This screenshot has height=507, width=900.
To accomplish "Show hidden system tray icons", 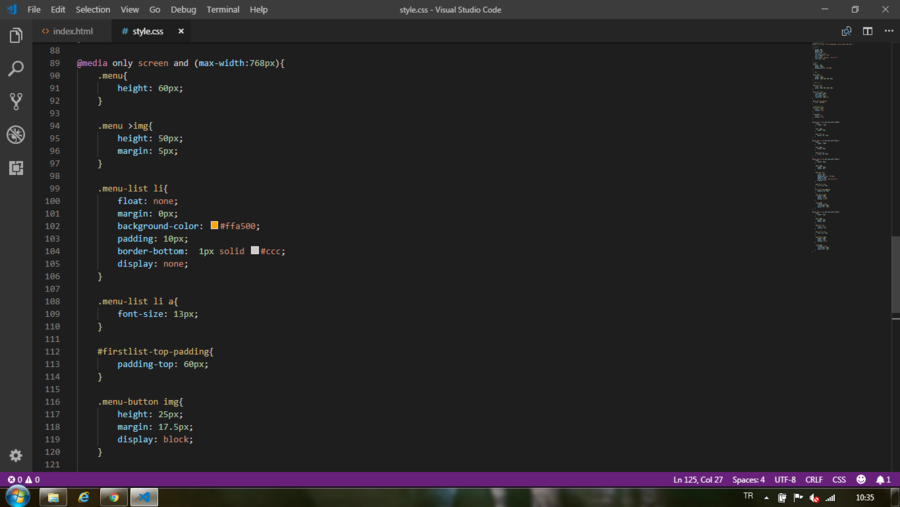I will click(766, 498).
